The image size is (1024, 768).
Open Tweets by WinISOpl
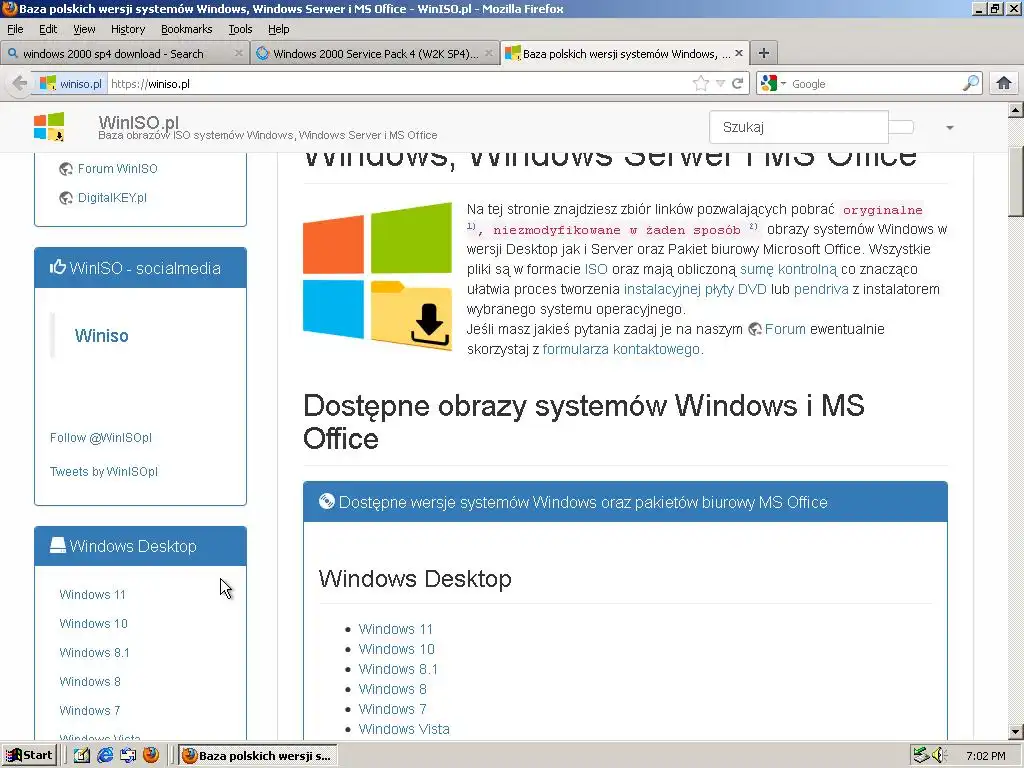[x=104, y=472]
